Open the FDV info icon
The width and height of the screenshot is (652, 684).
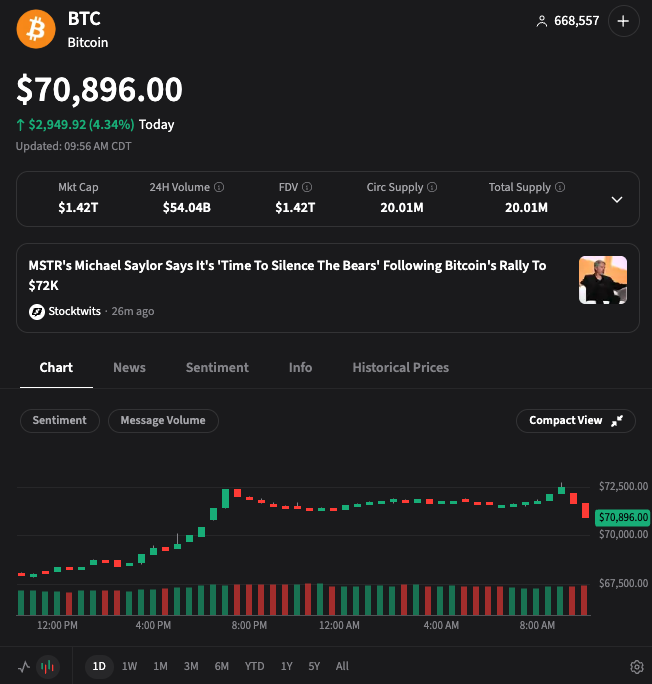point(307,187)
